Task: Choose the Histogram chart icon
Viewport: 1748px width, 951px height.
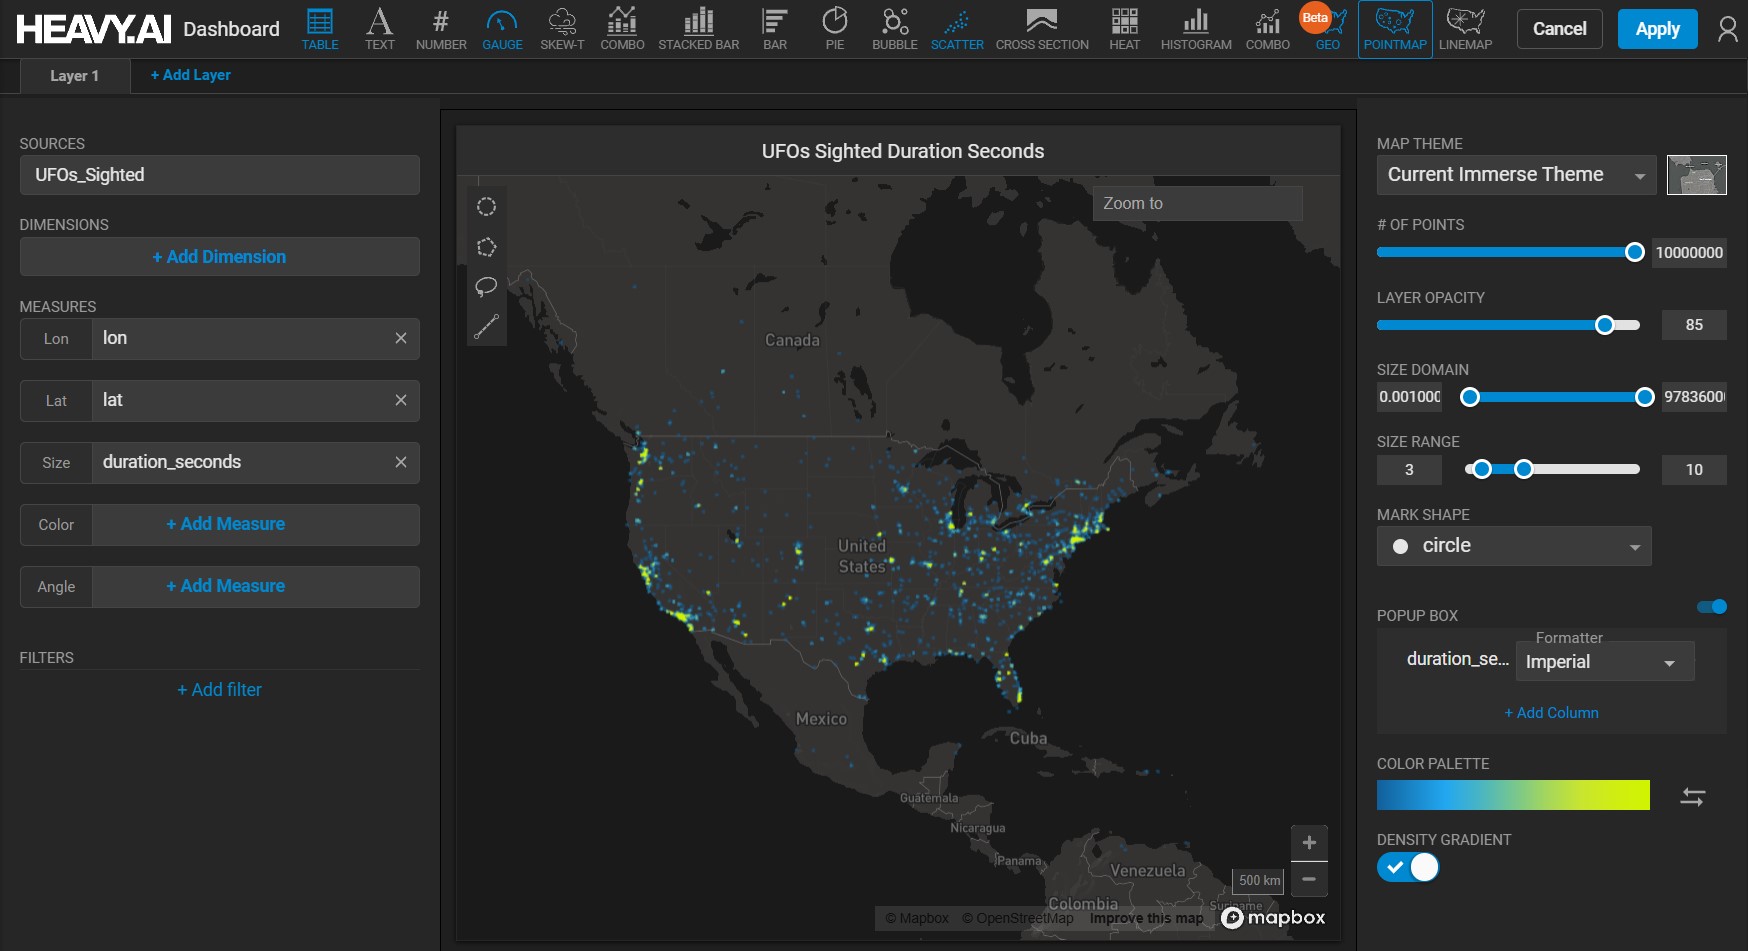Action: (1195, 29)
